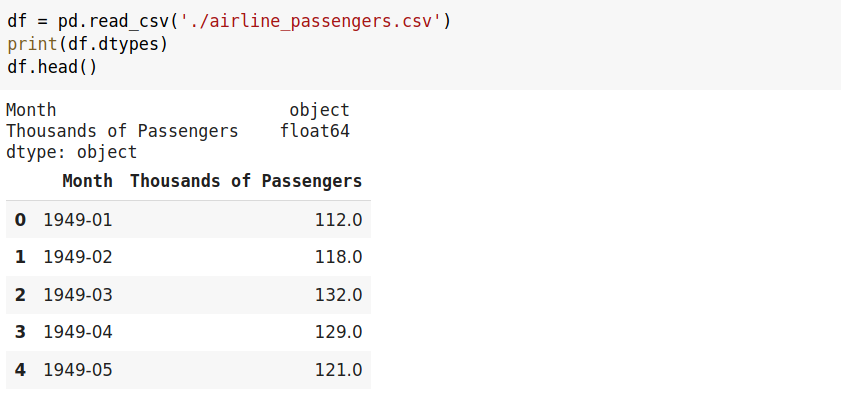Click the 129.0 passengers value
Image resolution: width=841 pixels, height=400 pixels.
point(337,332)
